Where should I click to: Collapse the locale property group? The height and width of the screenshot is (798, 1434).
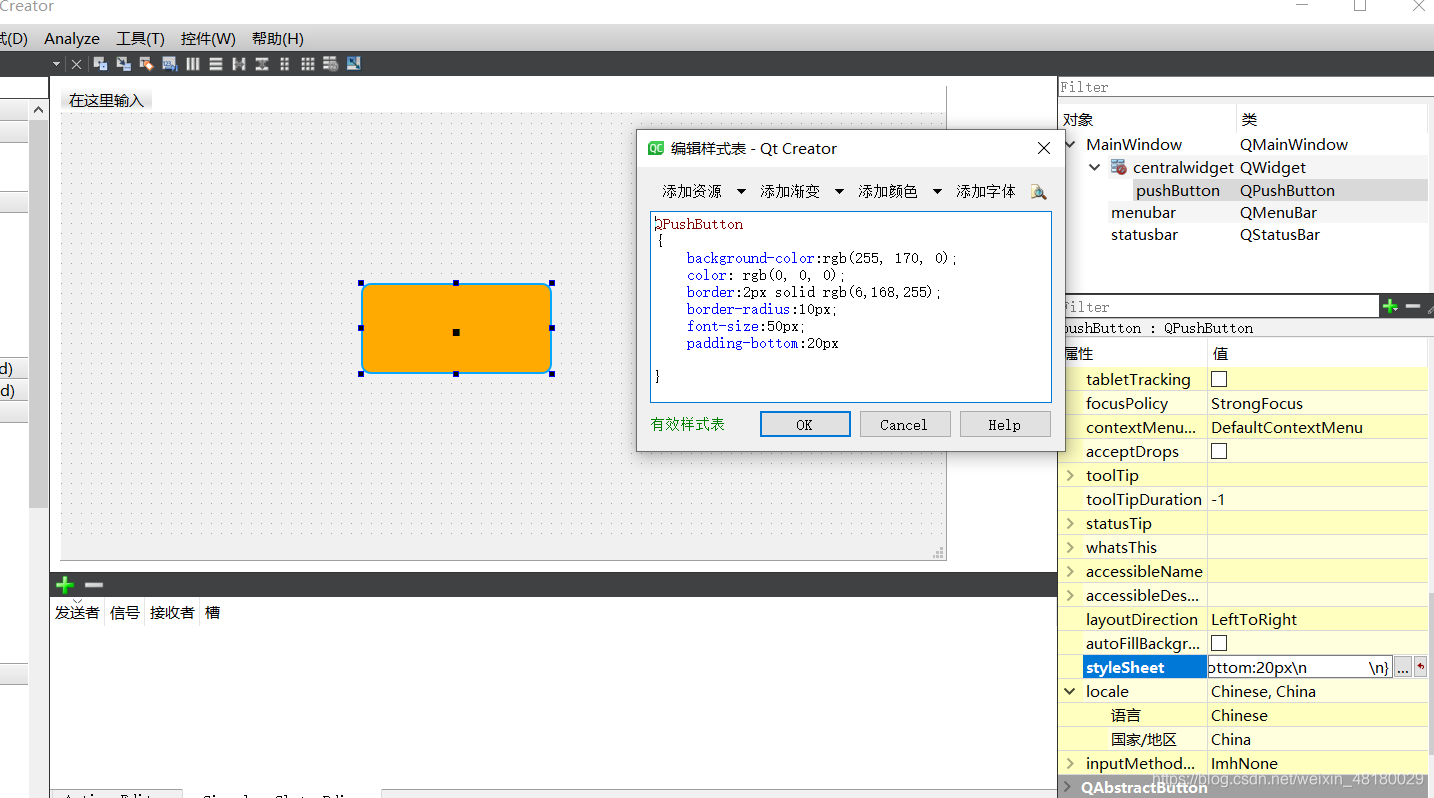[1070, 691]
